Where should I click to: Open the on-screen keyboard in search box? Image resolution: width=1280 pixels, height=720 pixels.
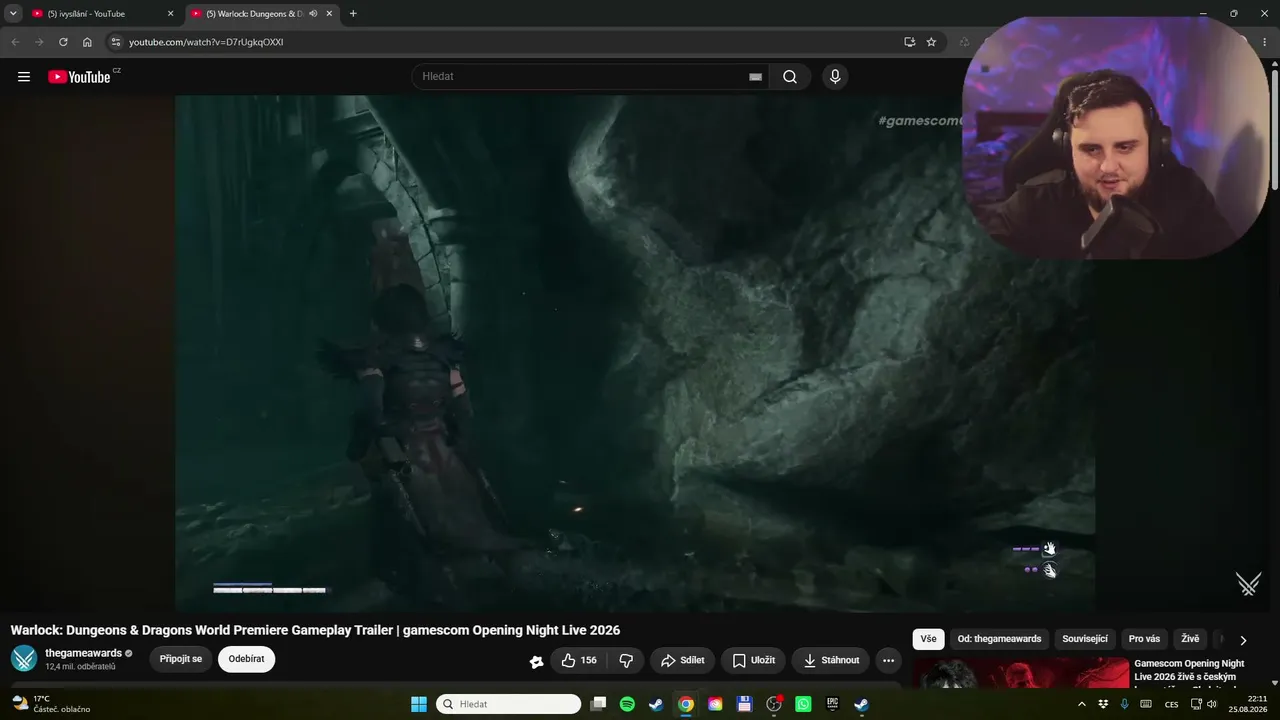point(756,77)
